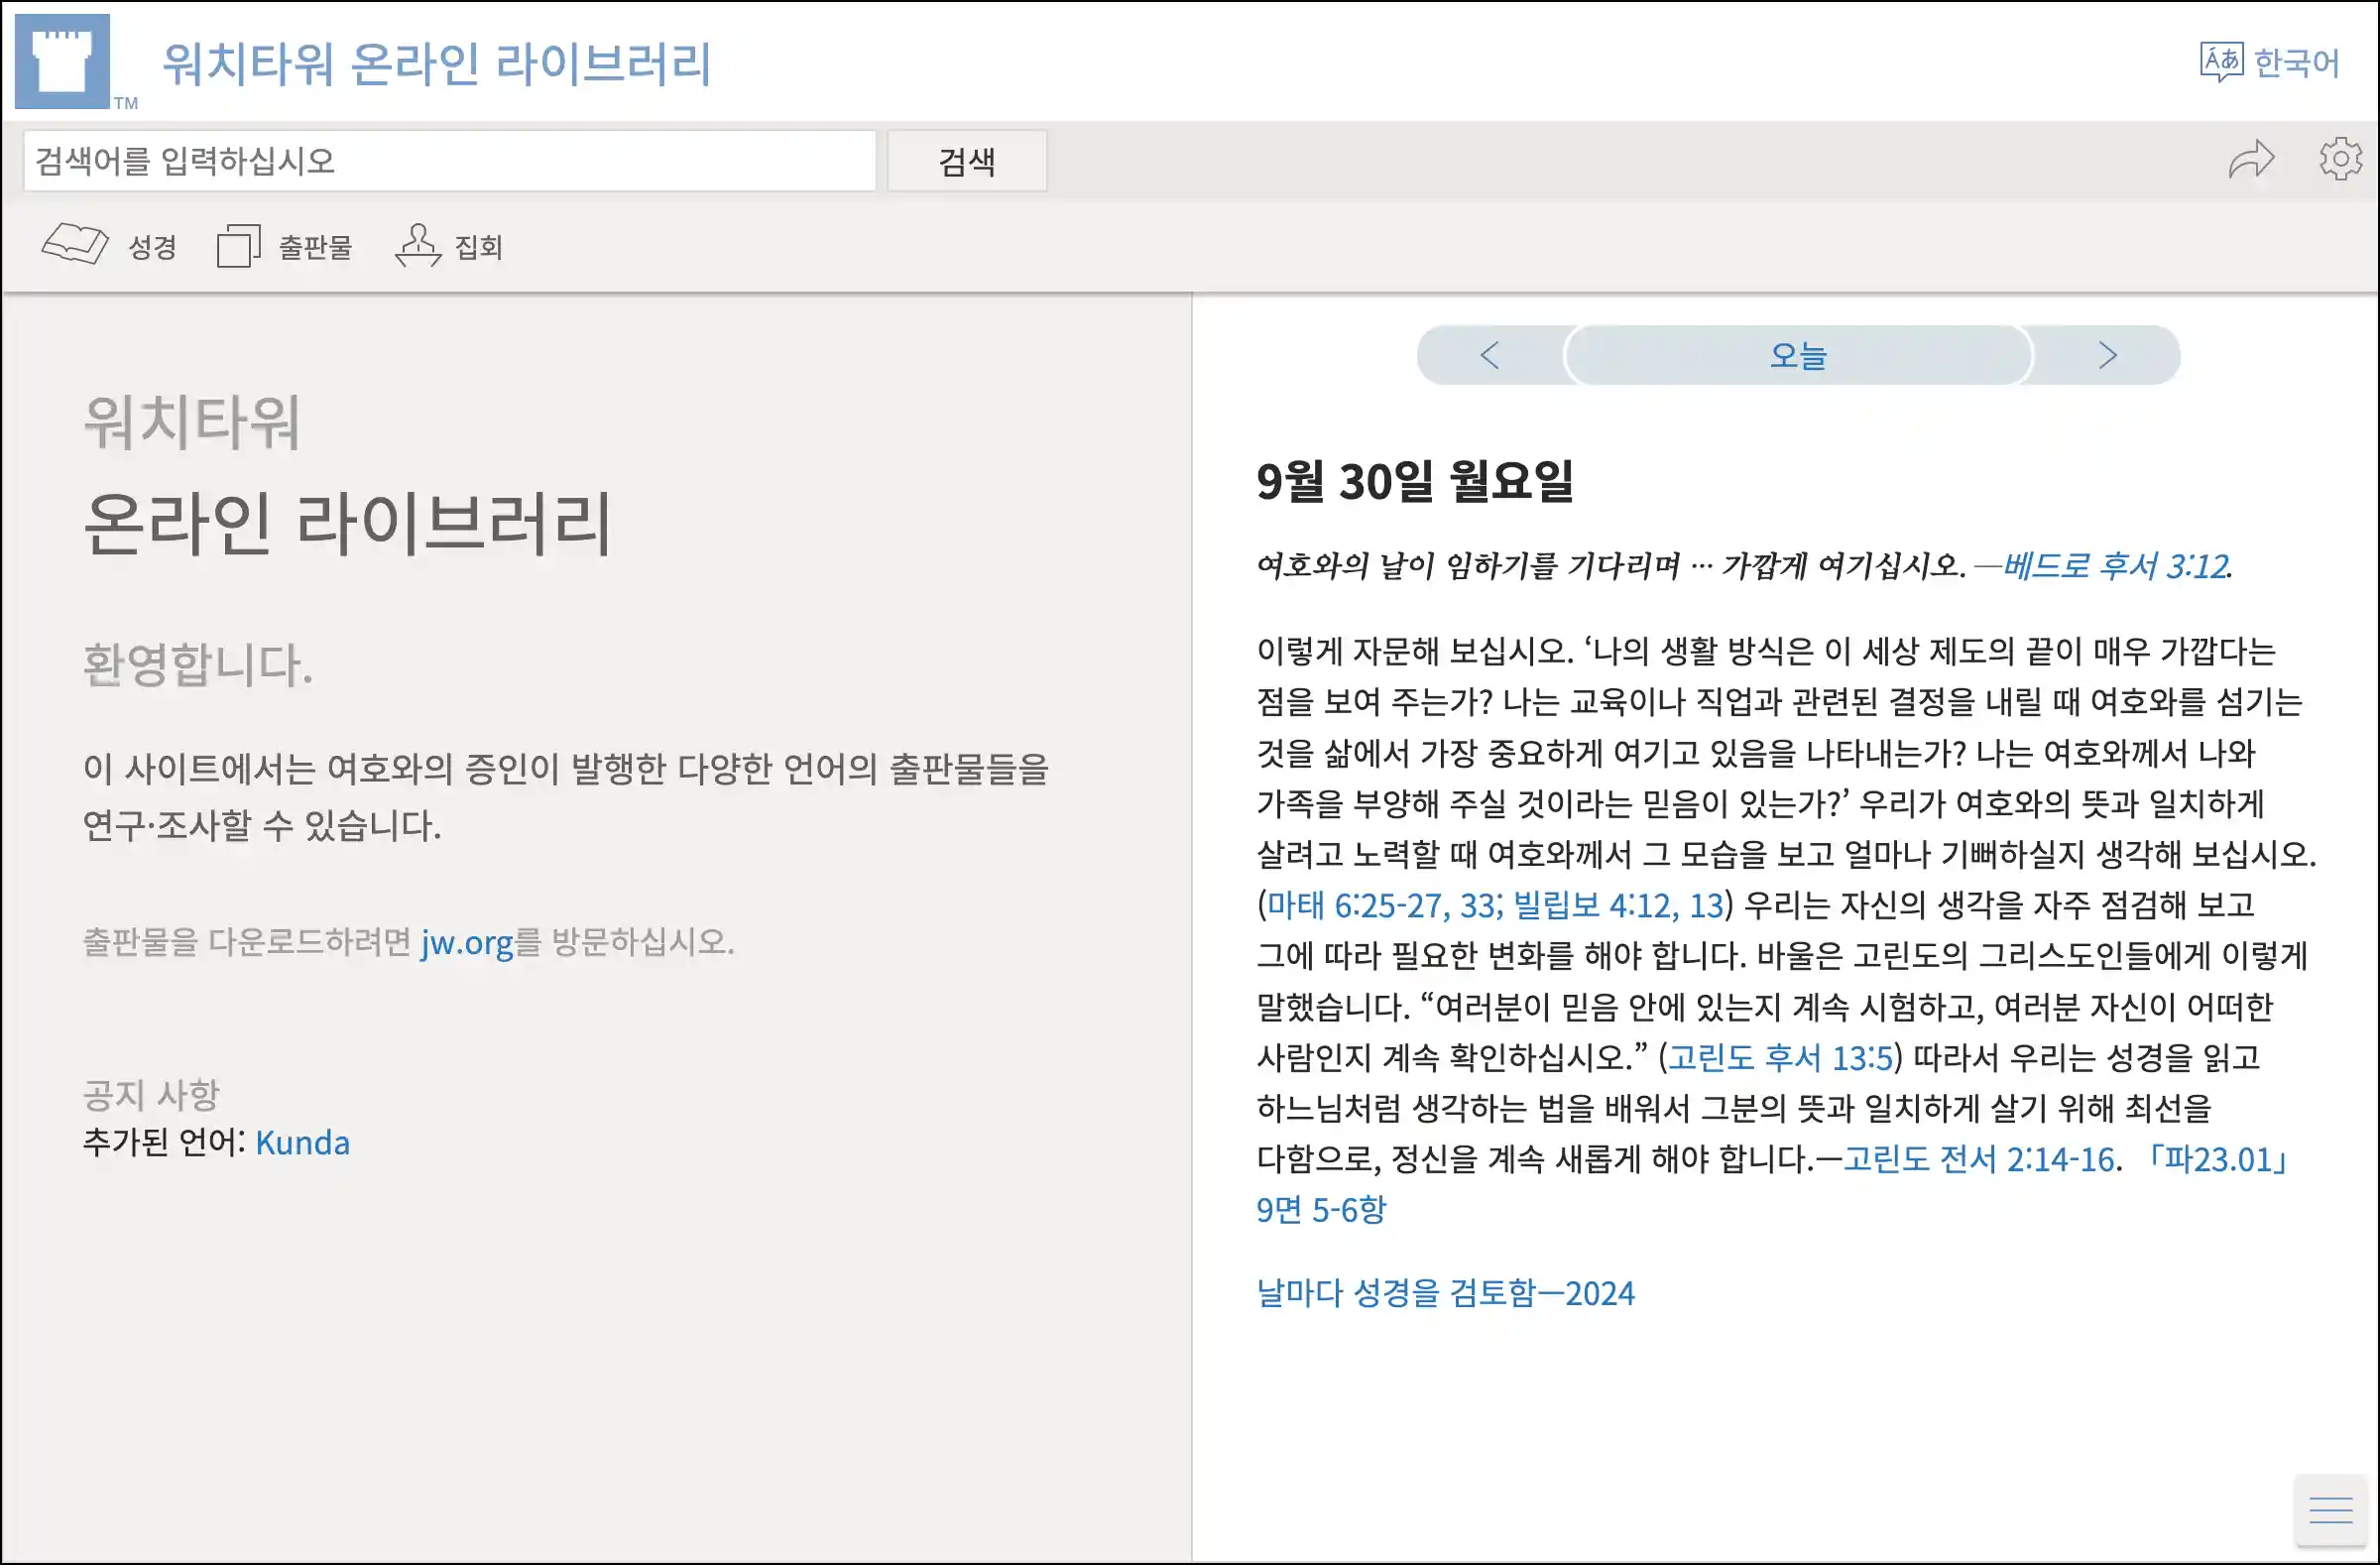Go to next day with right chevron
The image size is (2380, 1565).
point(2107,355)
